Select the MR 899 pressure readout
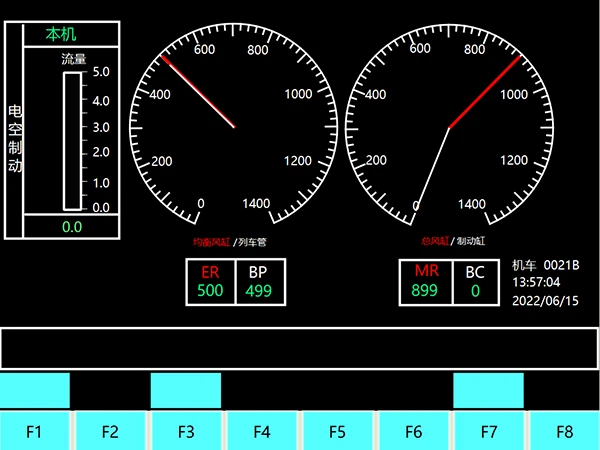Image resolution: width=600 pixels, height=450 pixels. [426, 281]
